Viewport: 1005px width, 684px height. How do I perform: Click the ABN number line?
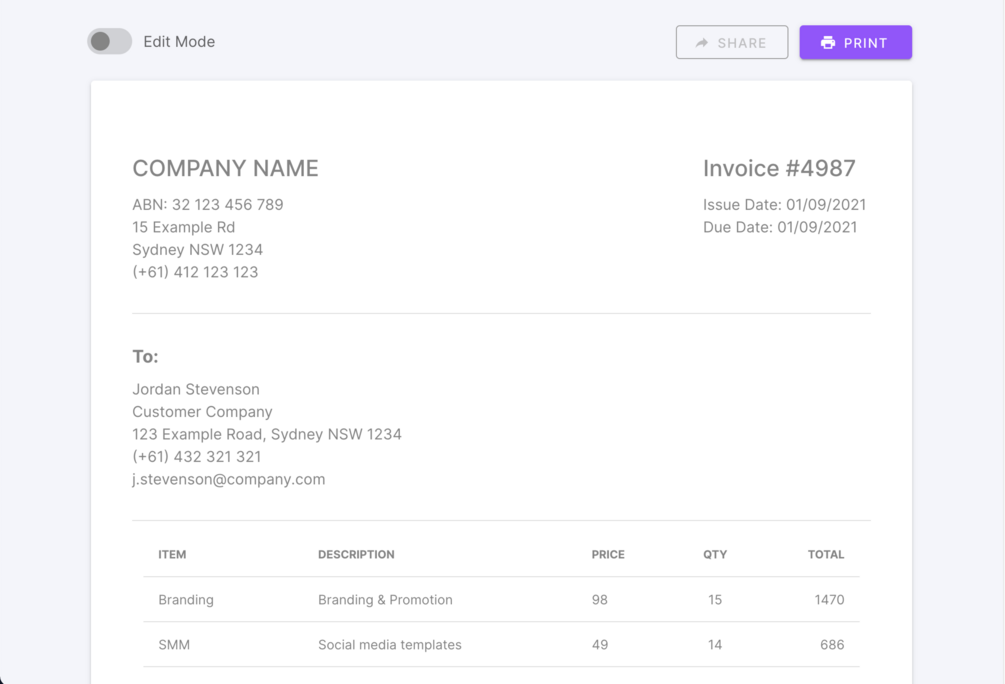[208, 205]
